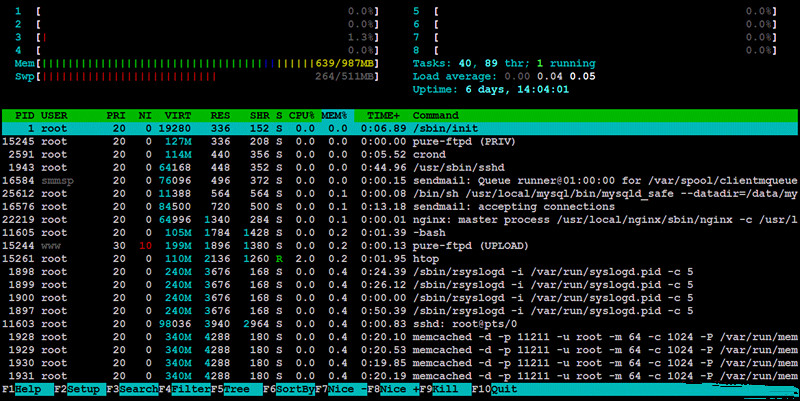Screen dimensions: 800x401
Task: Open the F6 SortBy menu
Action: coord(289,389)
